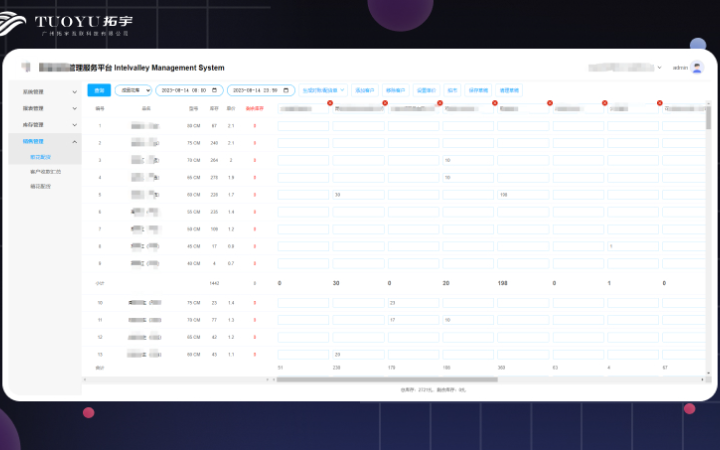Click the bold subtotal value 198
This screenshot has height=450, width=720.
coord(502,283)
